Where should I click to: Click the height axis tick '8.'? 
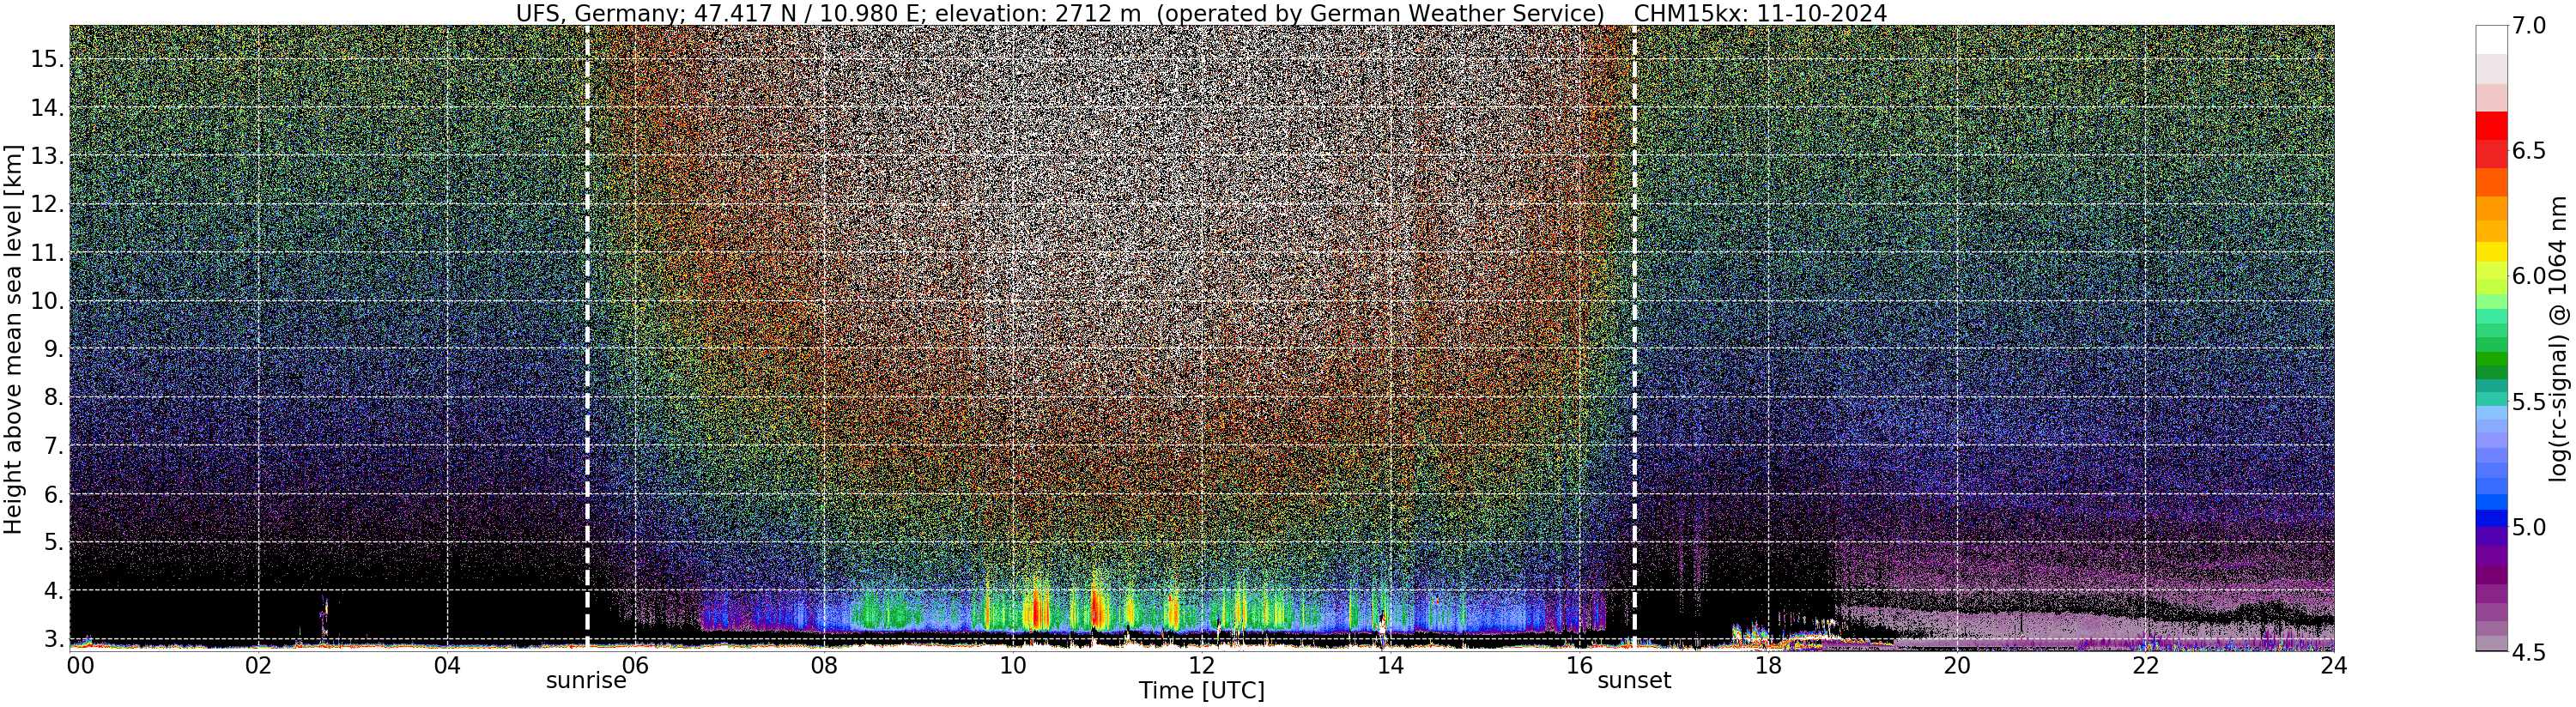click(53, 398)
